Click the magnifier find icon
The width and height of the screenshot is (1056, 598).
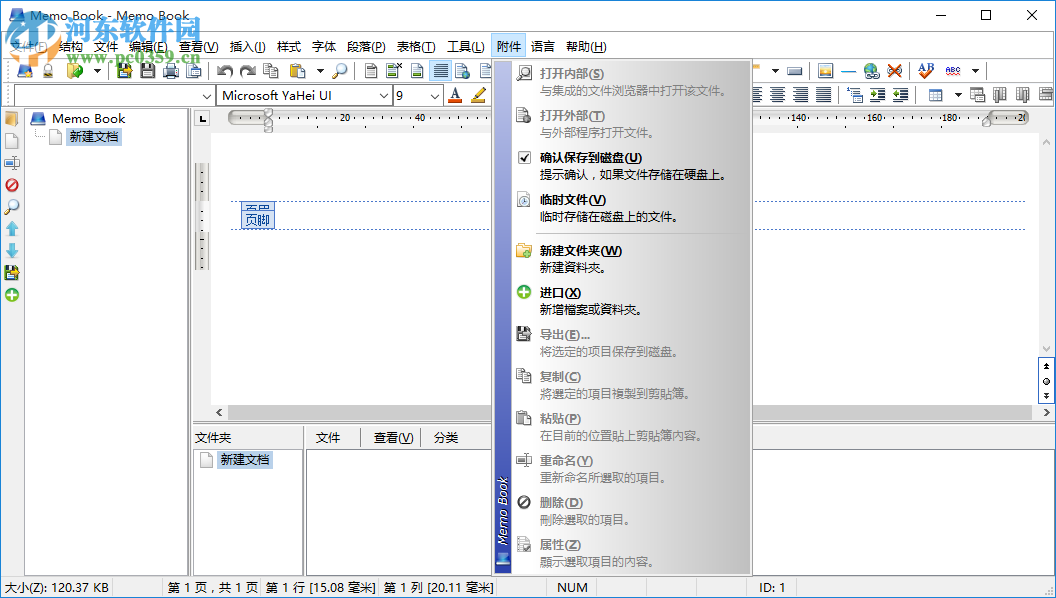tap(340, 71)
